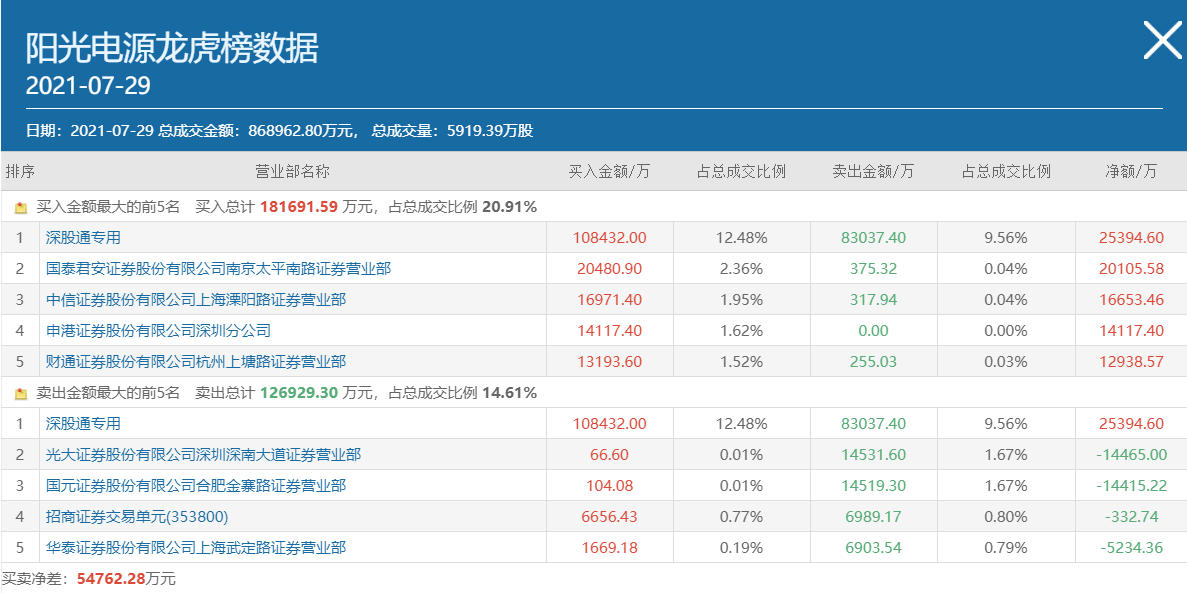The width and height of the screenshot is (1187, 593).
Task: Open 华泰证券上海武定路证券营业部 link
Action: tap(195, 548)
